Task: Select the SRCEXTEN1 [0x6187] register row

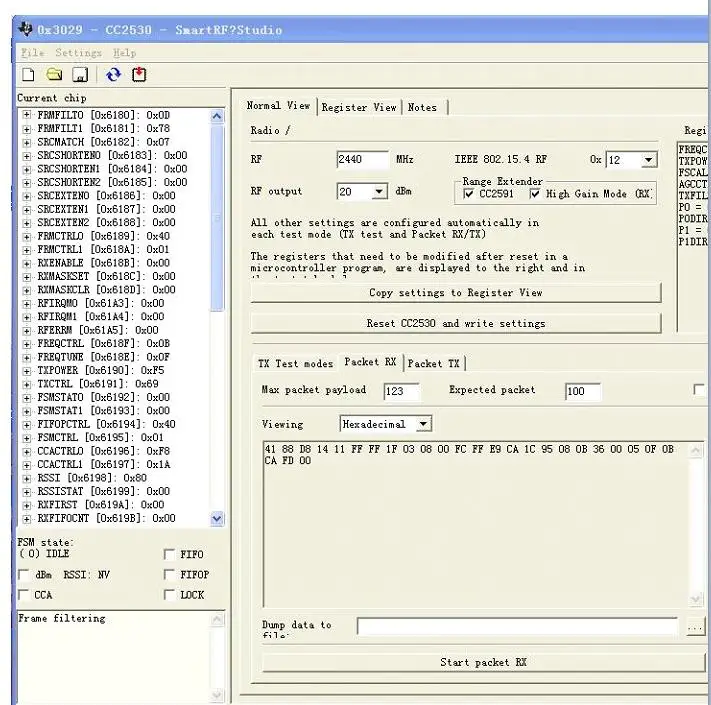Action: click(106, 209)
